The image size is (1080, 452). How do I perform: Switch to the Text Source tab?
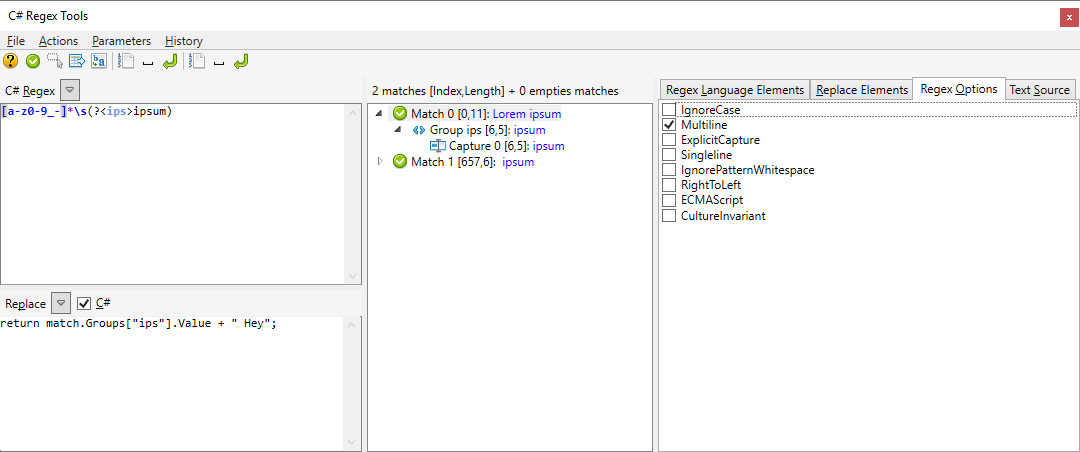[x=1039, y=90]
